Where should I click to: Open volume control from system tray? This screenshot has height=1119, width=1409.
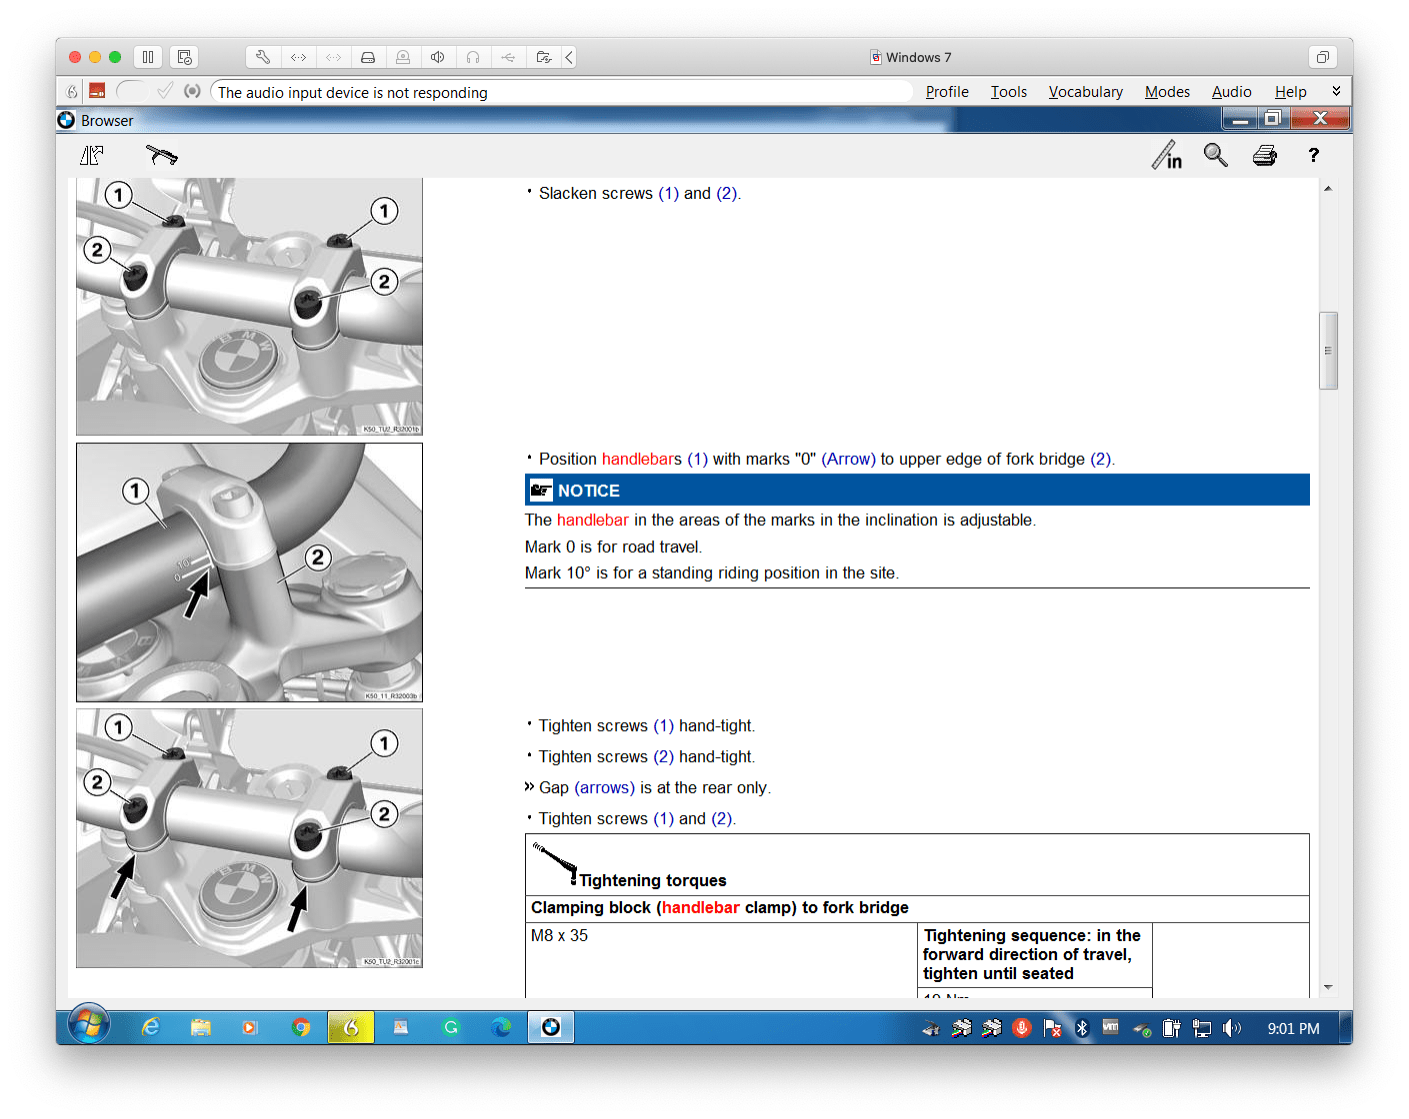[x=1231, y=1028]
